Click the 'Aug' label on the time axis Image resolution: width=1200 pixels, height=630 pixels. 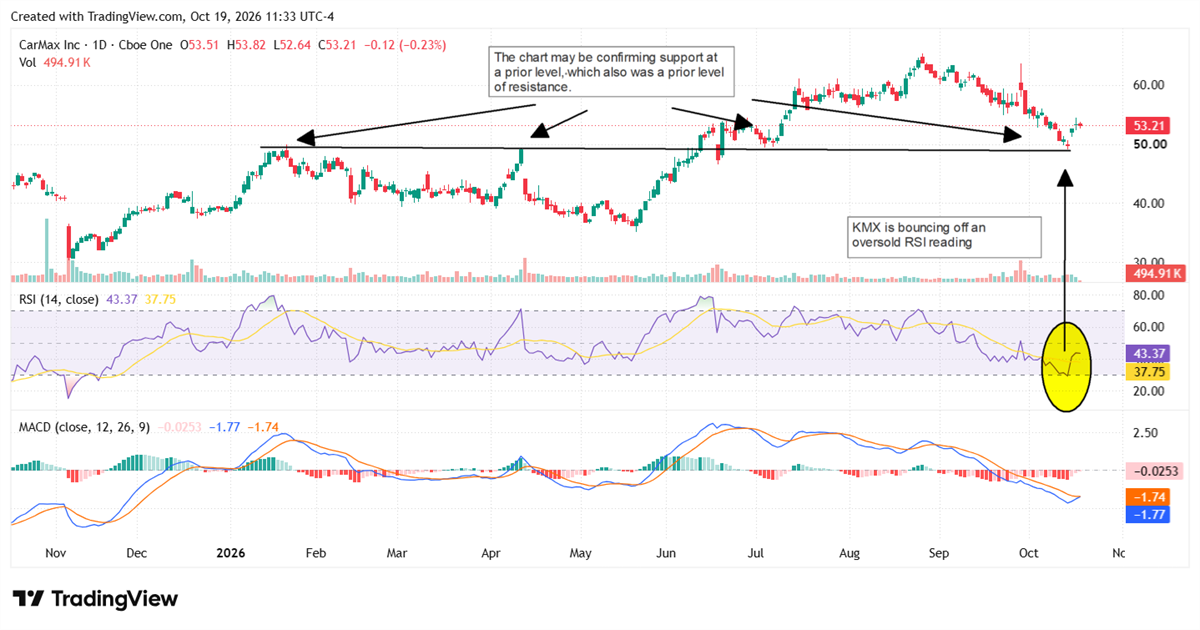pos(849,552)
